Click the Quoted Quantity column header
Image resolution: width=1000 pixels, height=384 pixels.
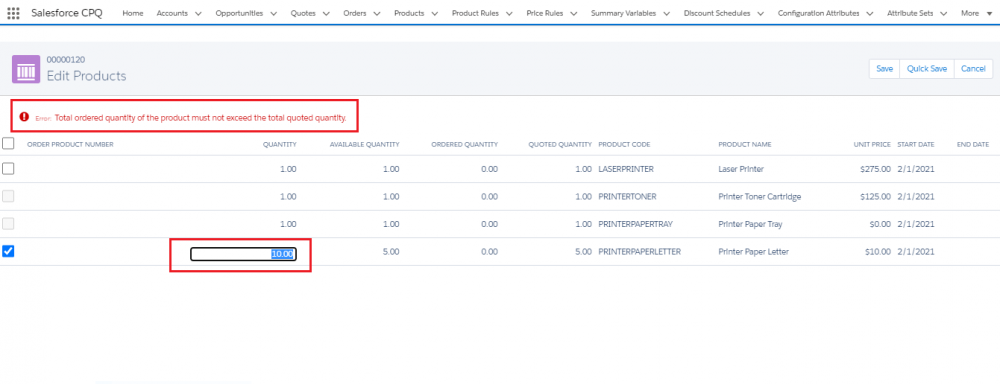[560, 145]
